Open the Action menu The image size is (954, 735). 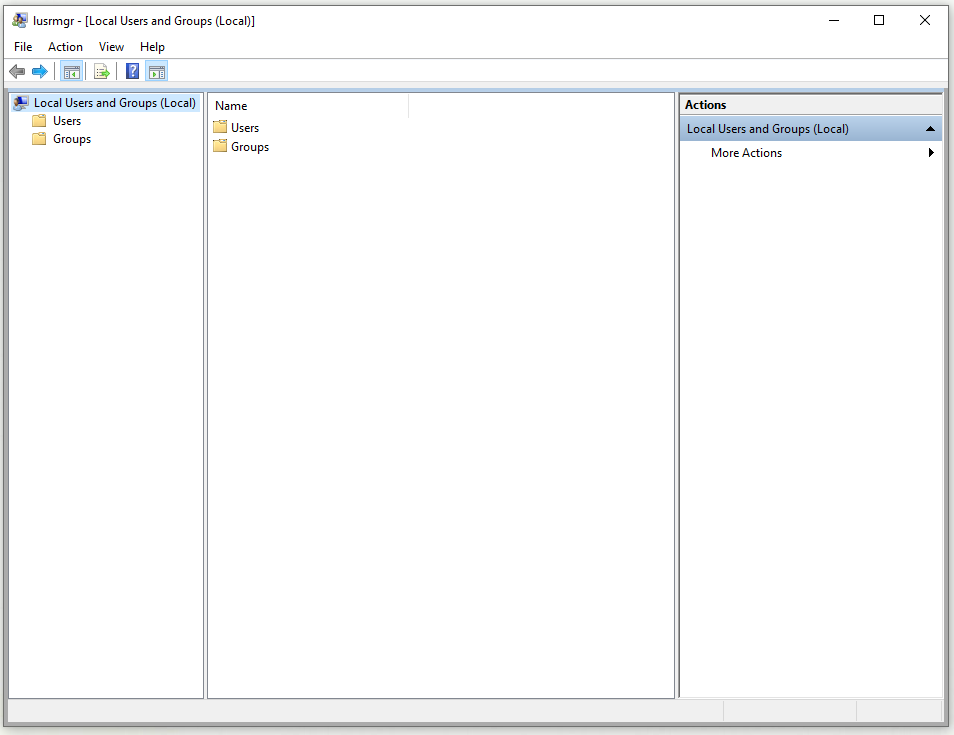click(65, 47)
